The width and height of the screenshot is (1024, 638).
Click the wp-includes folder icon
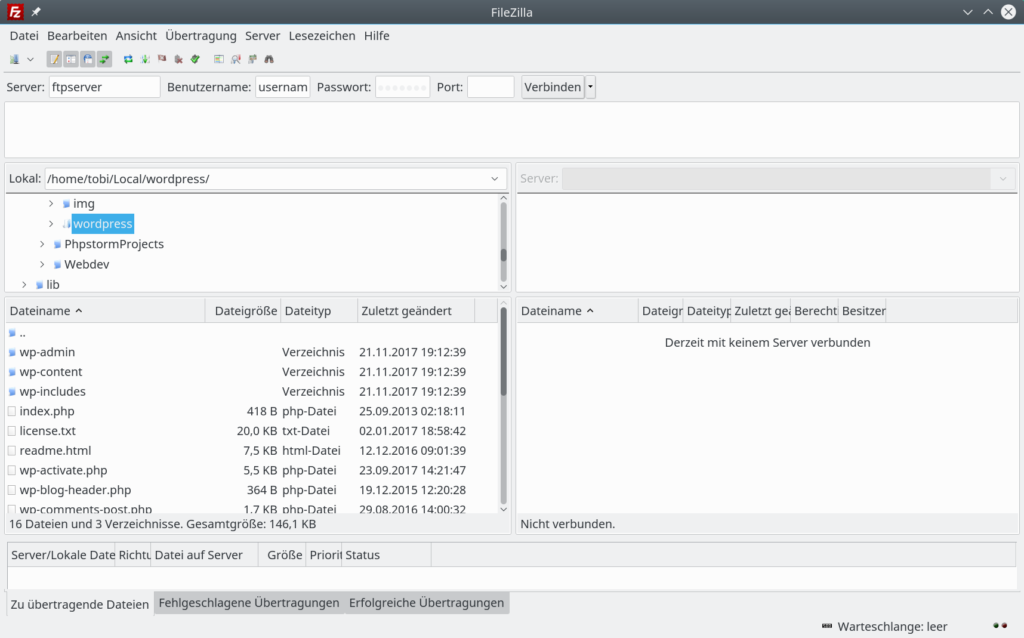[12, 391]
